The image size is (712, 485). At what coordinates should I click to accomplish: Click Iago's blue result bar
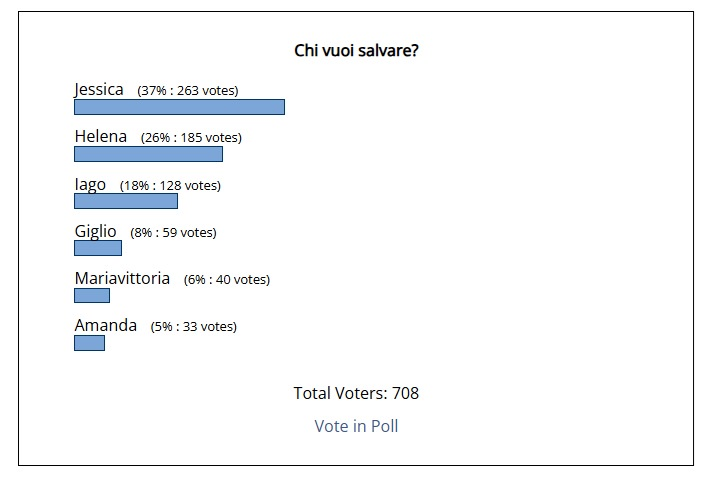(126, 201)
